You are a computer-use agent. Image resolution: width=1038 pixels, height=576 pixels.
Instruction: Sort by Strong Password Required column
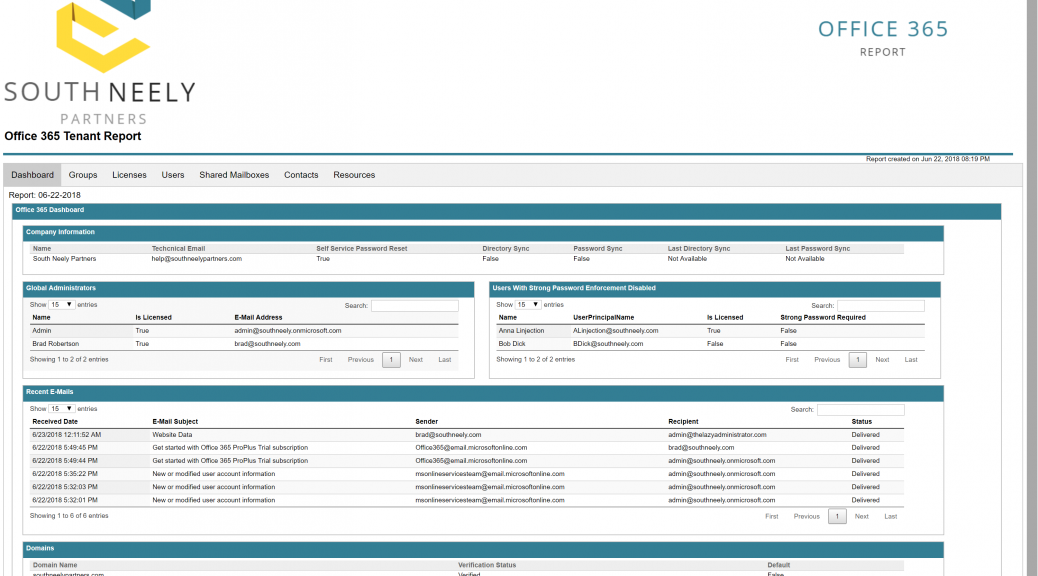coord(823,318)
